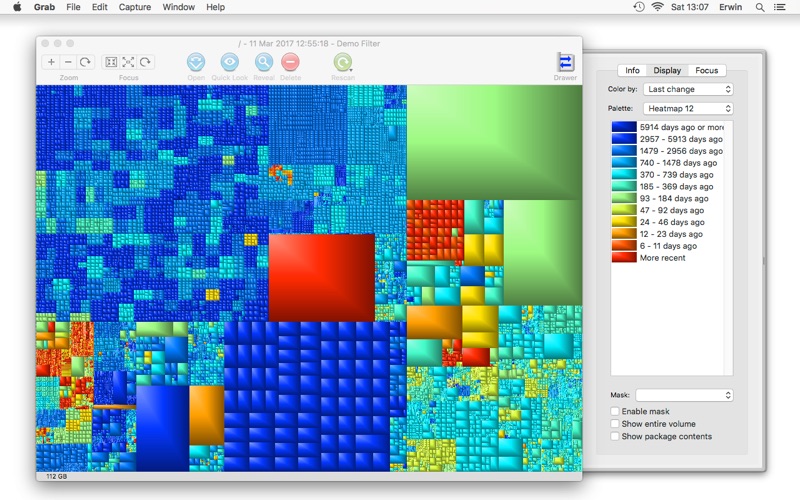Enable the mask checkbox
Image resolution: width=800 pixels, height=500 pixels.
[x=615, y=411]
